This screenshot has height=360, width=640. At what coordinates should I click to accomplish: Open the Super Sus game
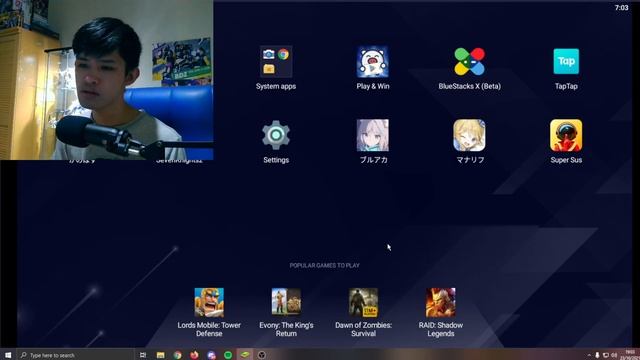pos(566,135)
